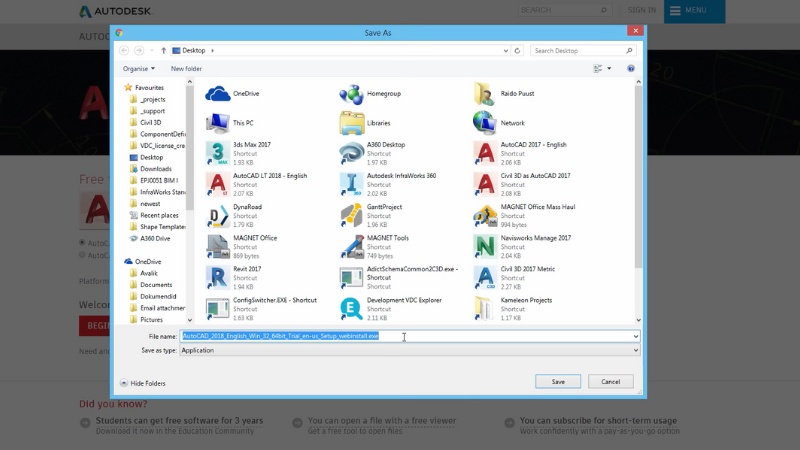Select A360 Drive in sidebar

(x=155, y=239)
